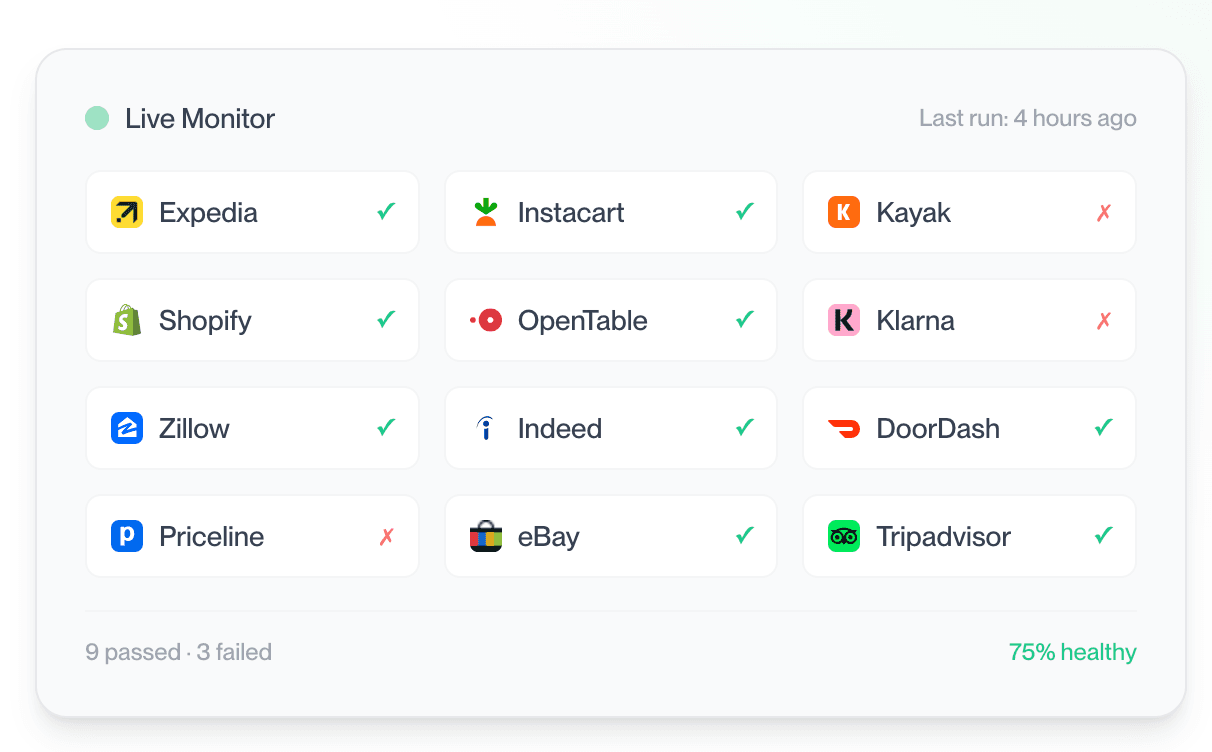
Task: Click the green checkmark beside Expedia
Action: coord(386,212)
